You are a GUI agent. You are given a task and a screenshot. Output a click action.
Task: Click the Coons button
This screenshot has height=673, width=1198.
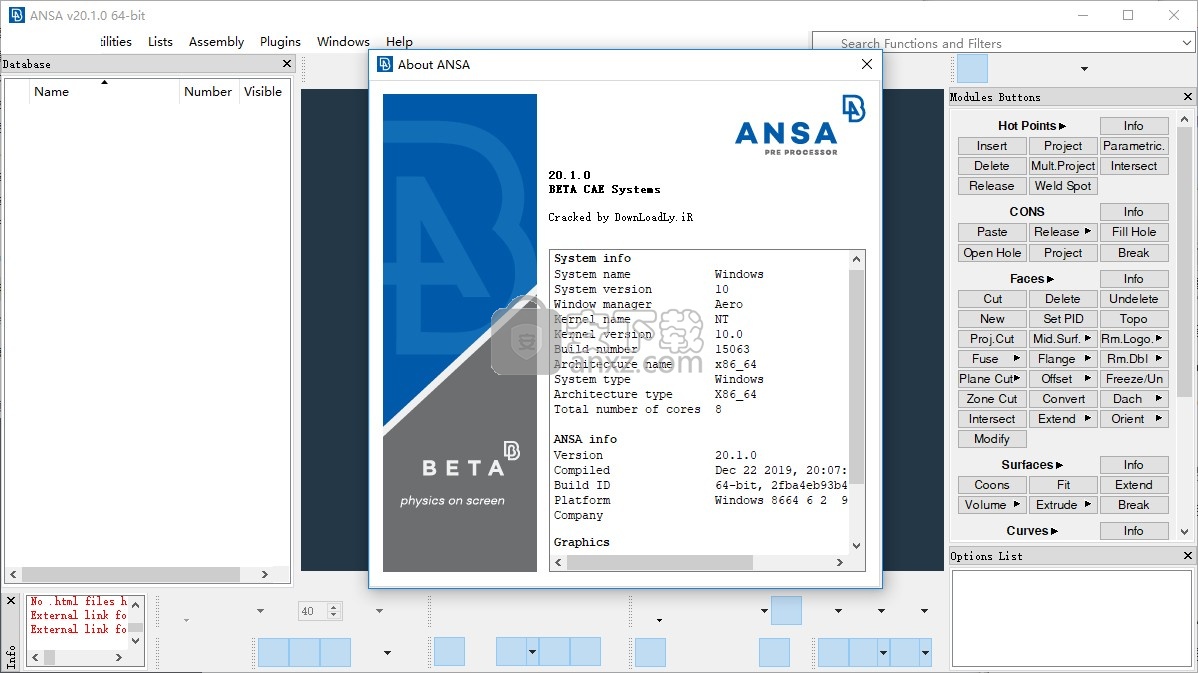(992, 484)
